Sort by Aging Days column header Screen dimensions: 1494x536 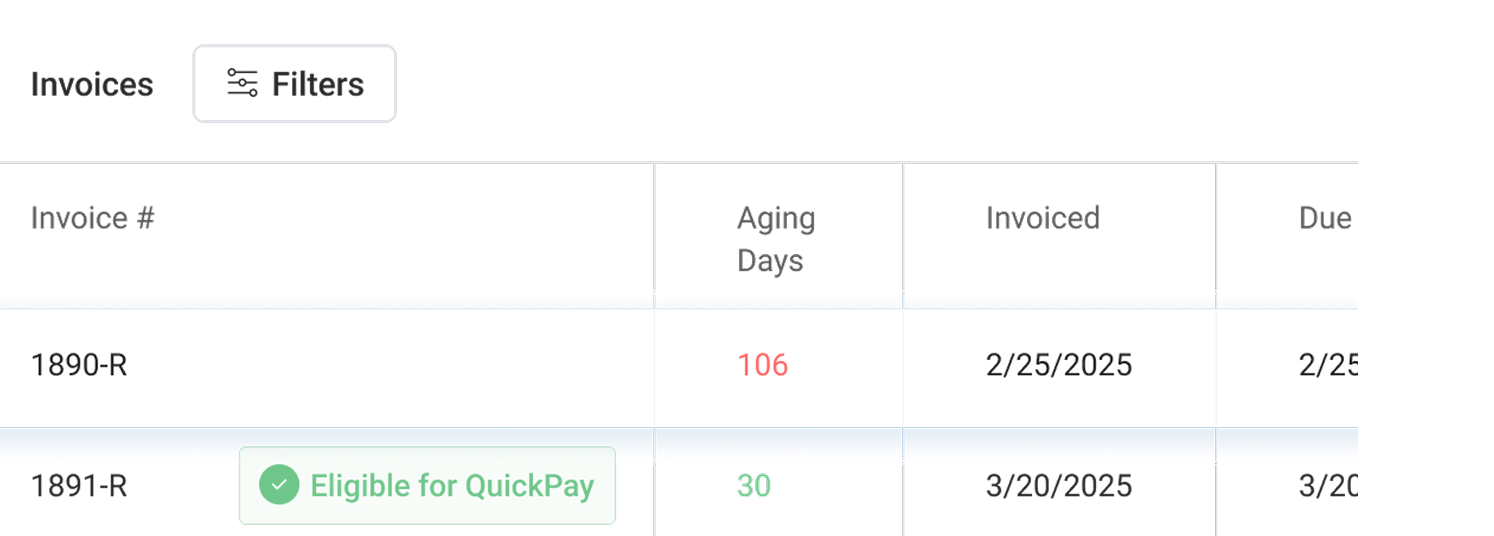pyautogui.click(x=776, y=239)
